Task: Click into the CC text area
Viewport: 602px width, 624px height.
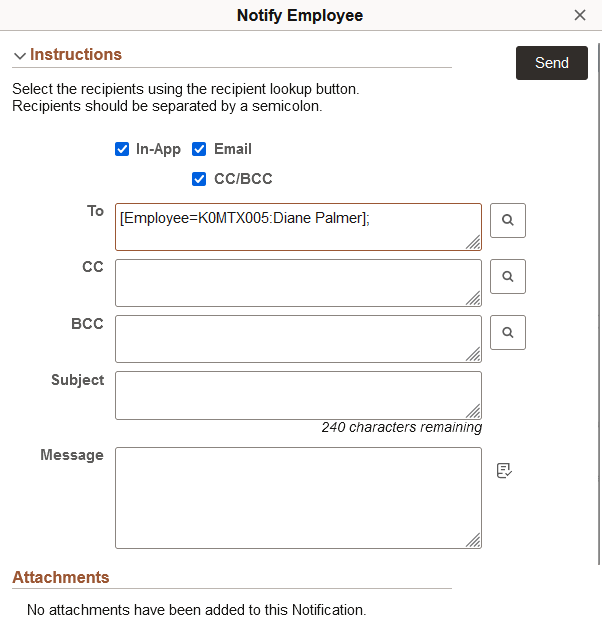Action: (x=298, y=283)
